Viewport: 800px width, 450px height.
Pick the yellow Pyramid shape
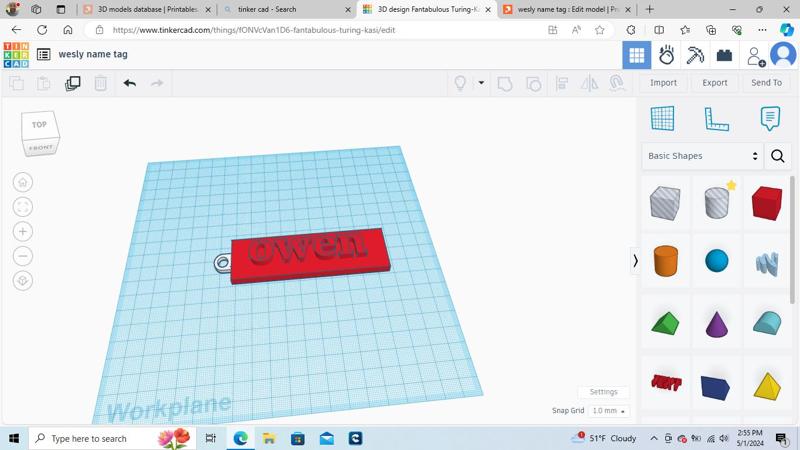coord(767,386)
